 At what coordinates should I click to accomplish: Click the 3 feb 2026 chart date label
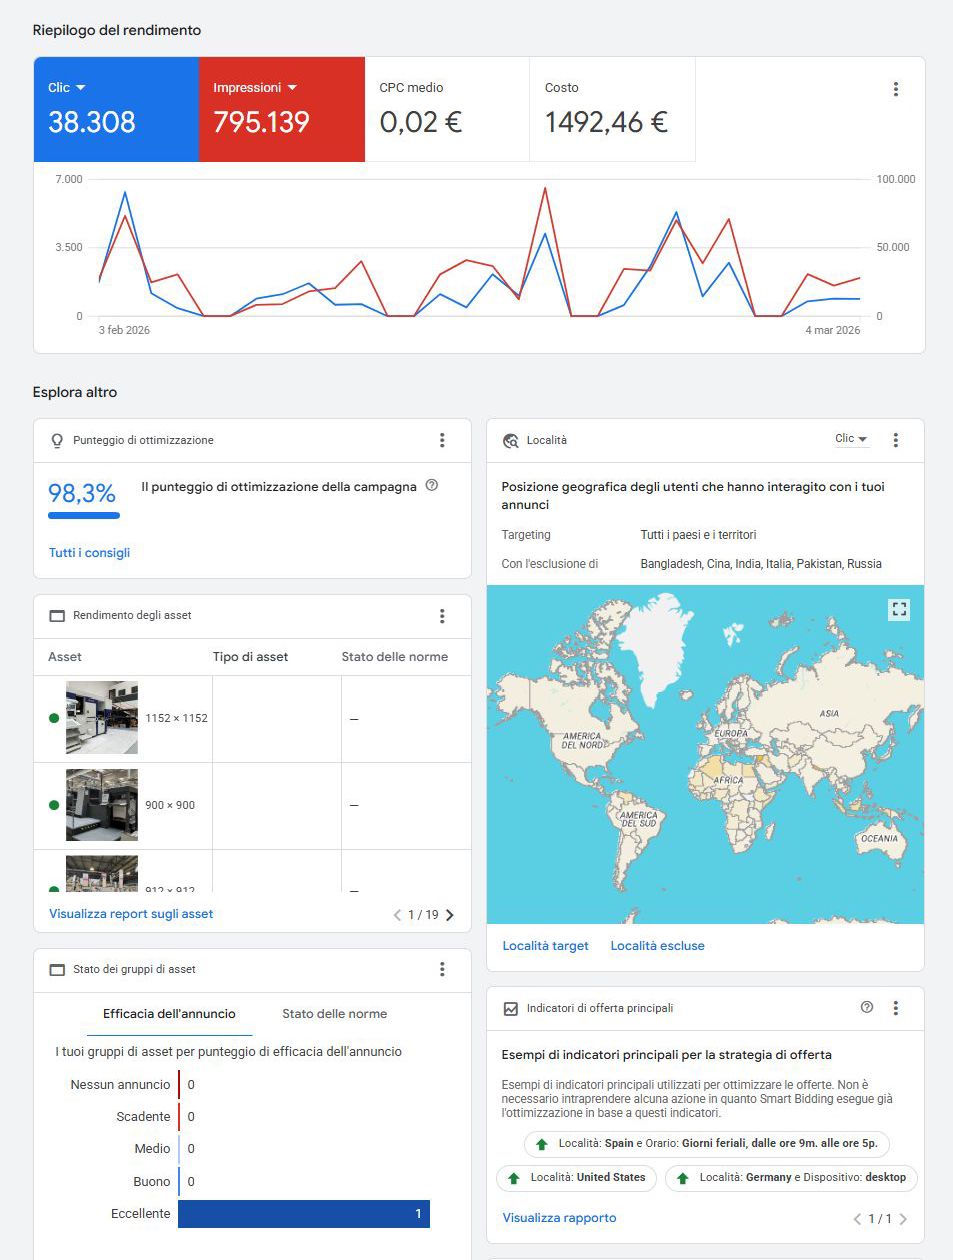pyautogui.click(x=124, y=330)
